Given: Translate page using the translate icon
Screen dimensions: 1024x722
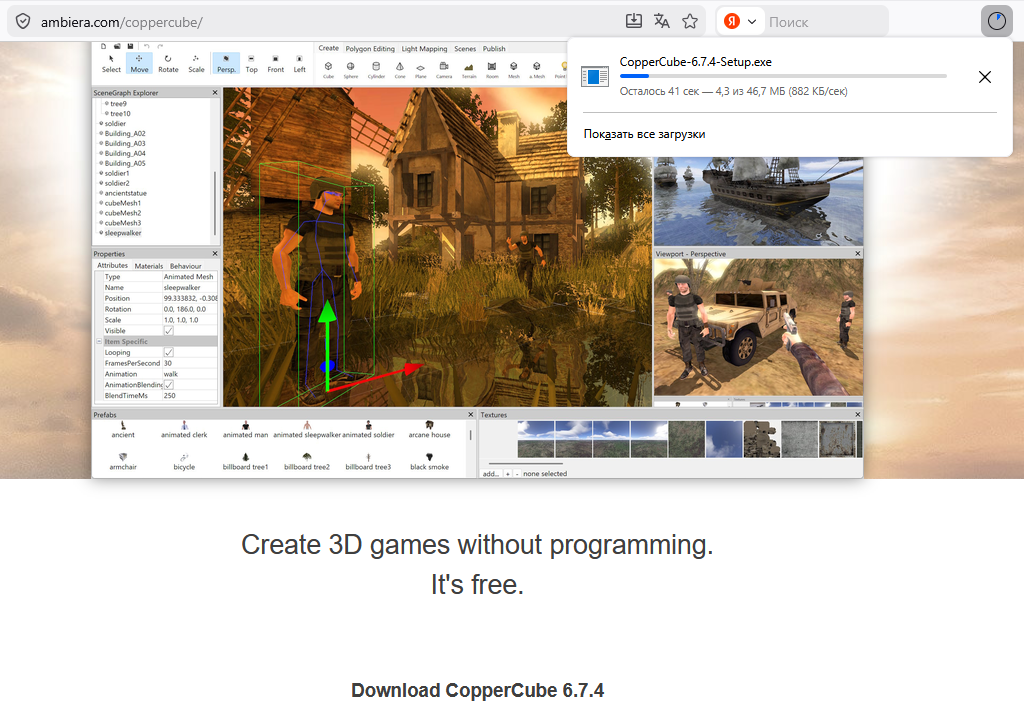Looking at the screenshot, I should tap(662, 22).
